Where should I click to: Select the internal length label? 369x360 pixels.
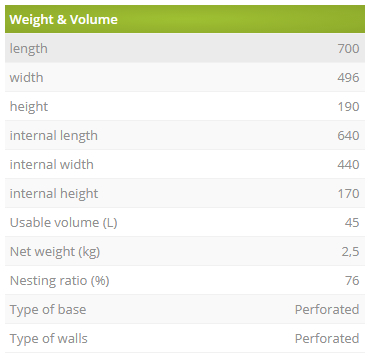click(x=54, y=136)
